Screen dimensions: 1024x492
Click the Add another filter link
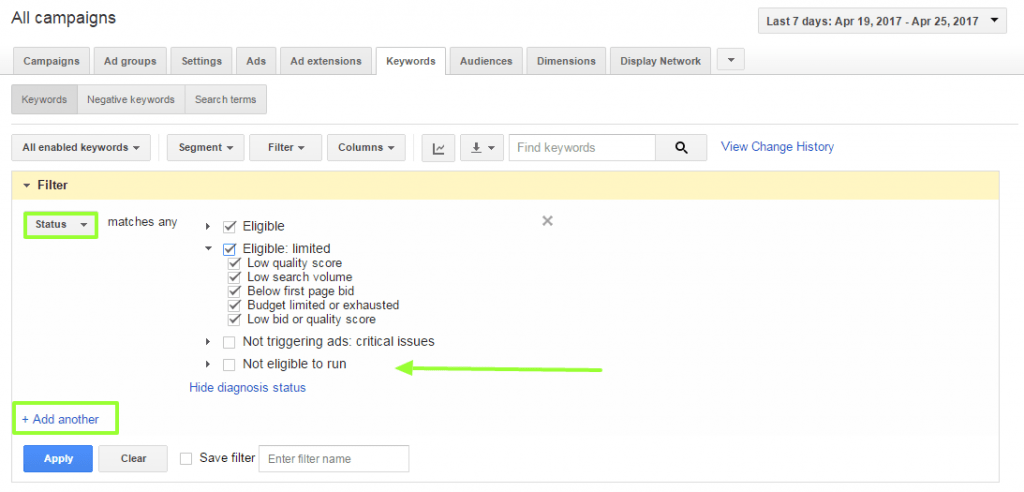click(x=61, y=419)
